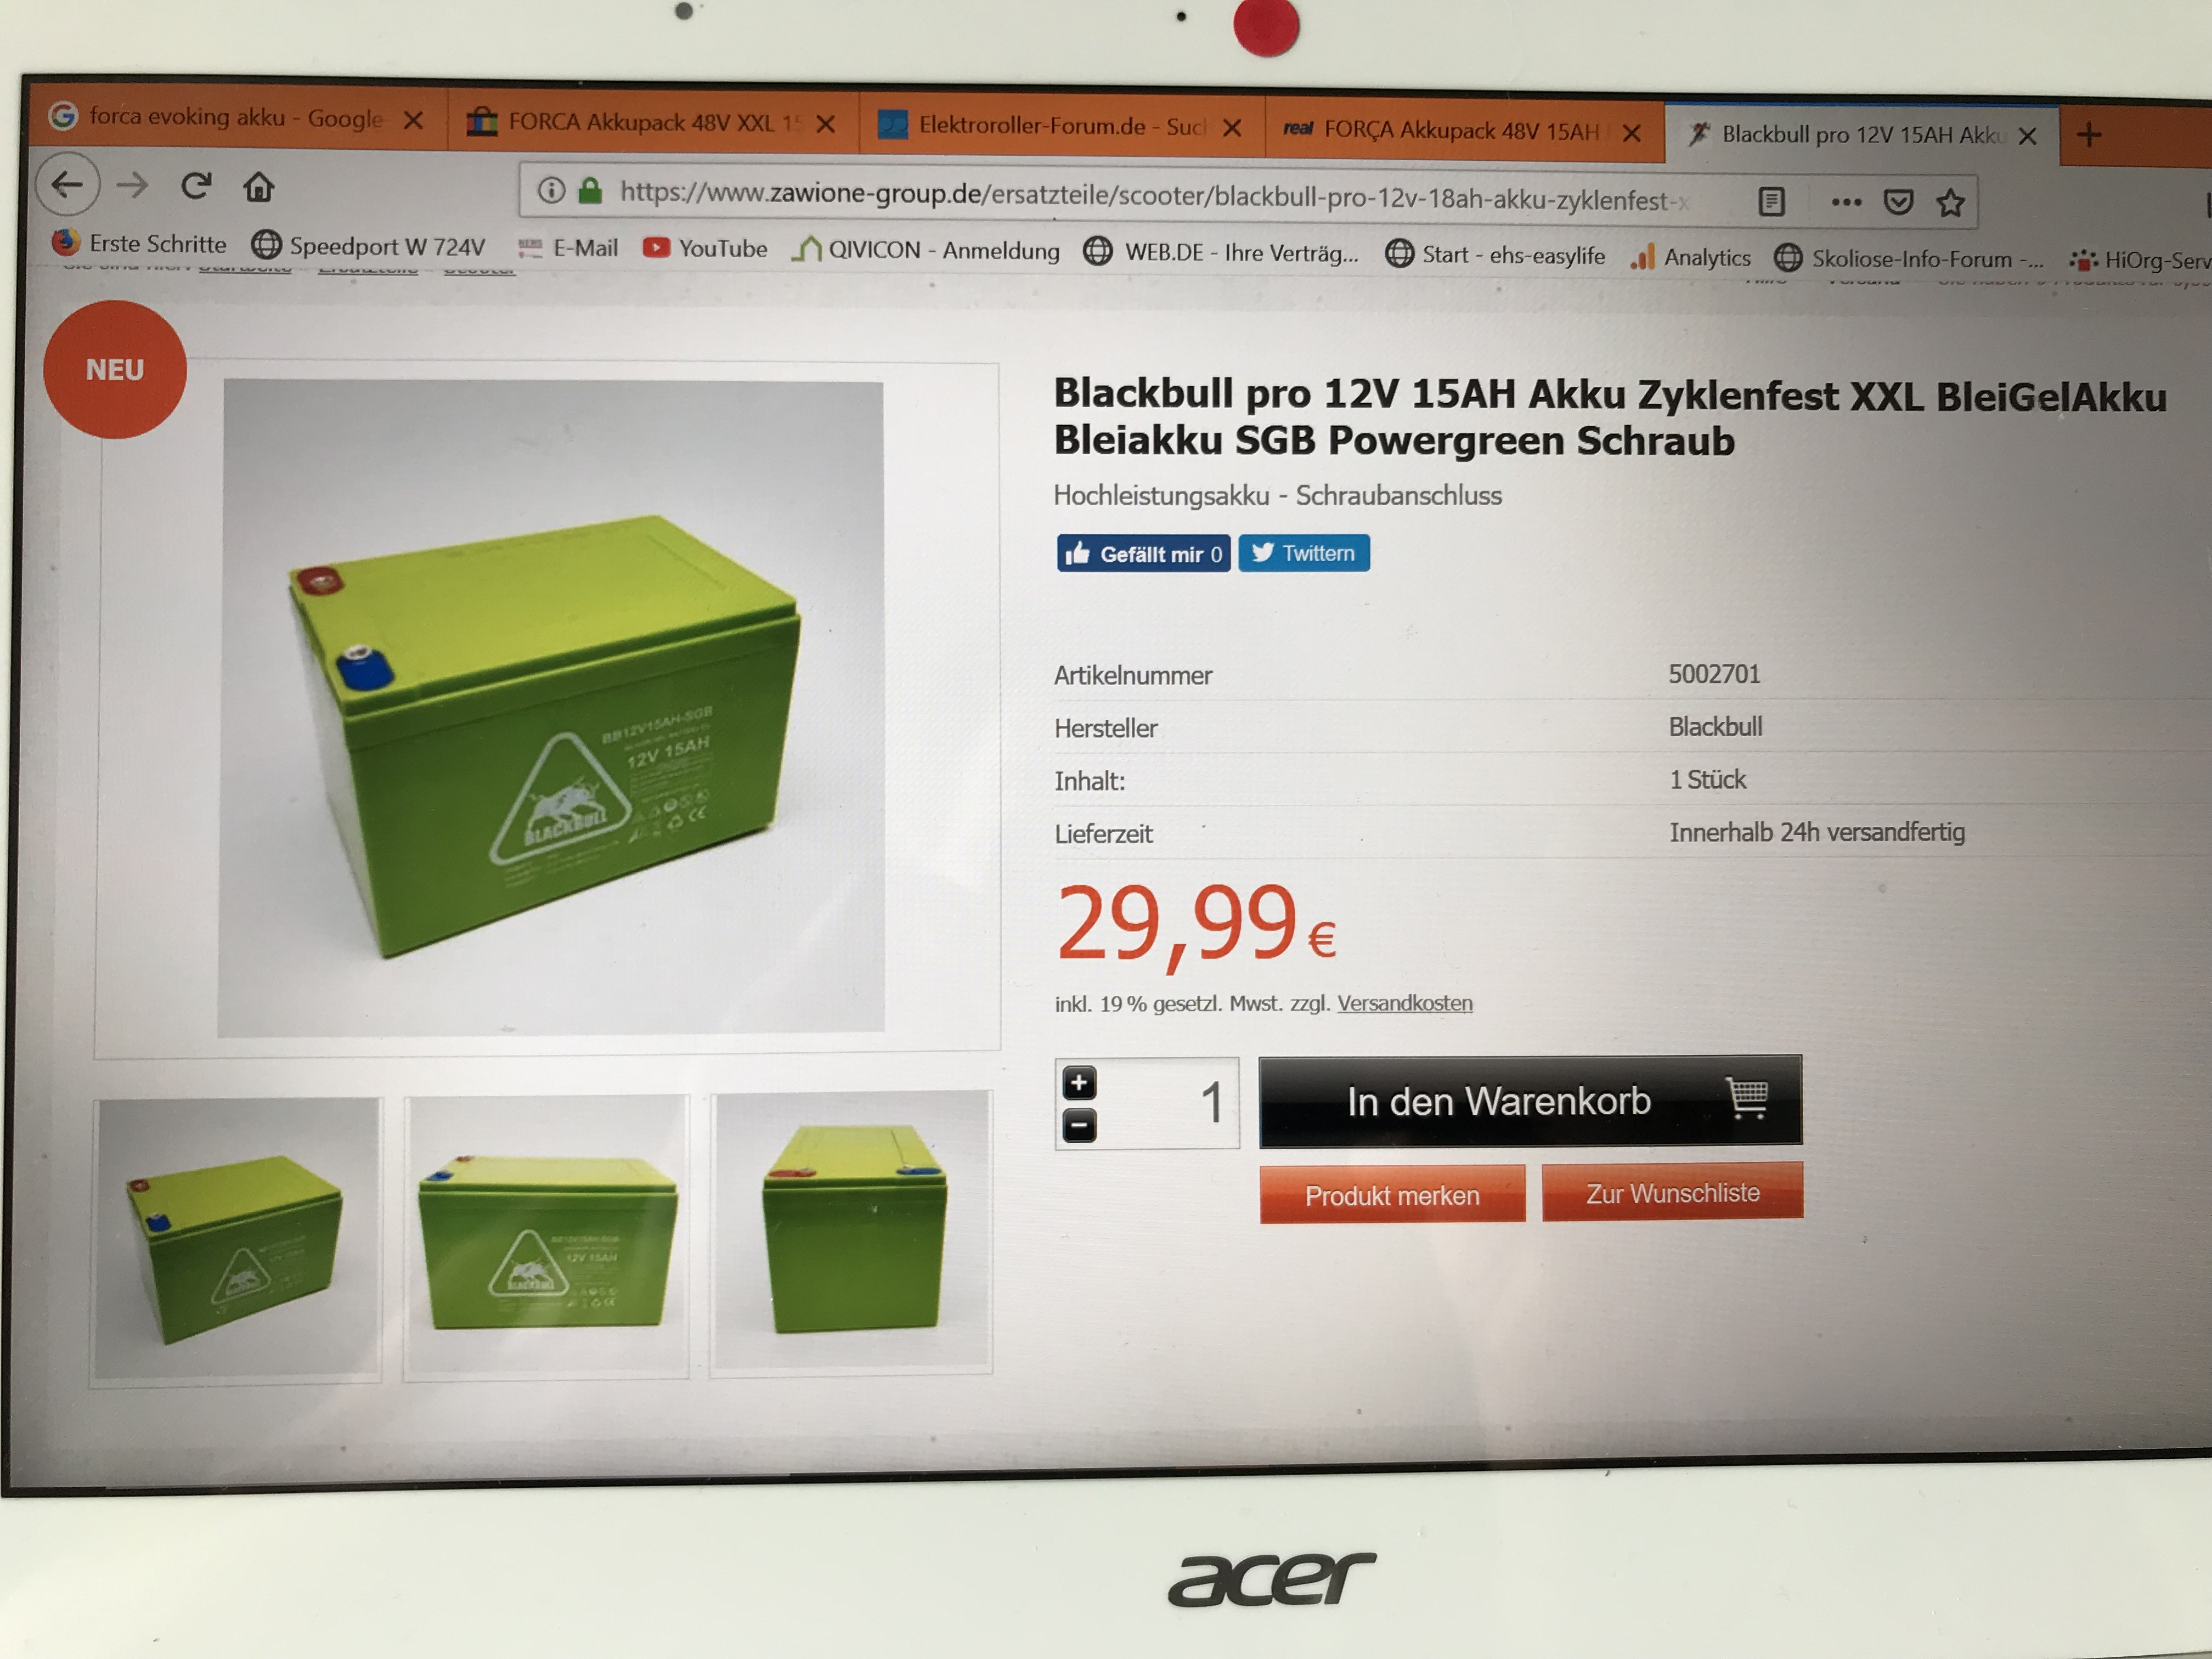Open the browser home page

coord(259,187)
